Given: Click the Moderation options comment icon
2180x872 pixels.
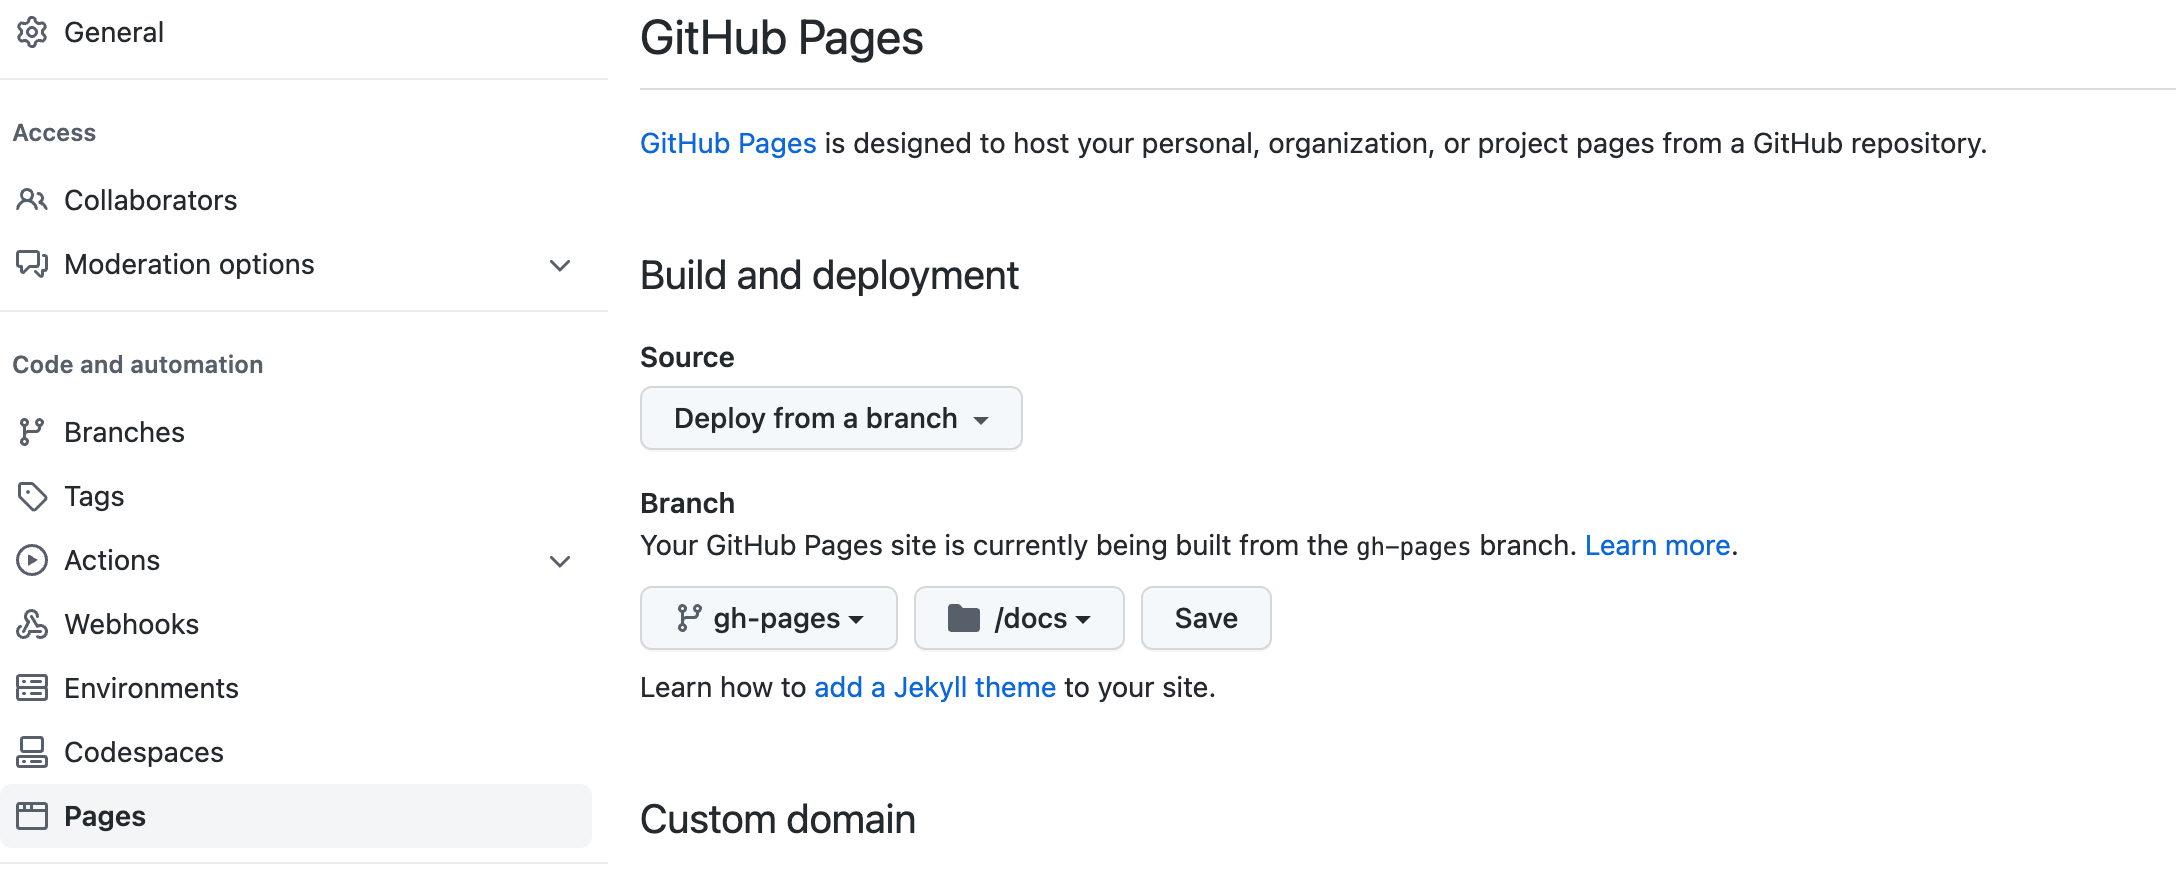Looking at the screenshot, I should pyautogui.click(x=32, y=264).
